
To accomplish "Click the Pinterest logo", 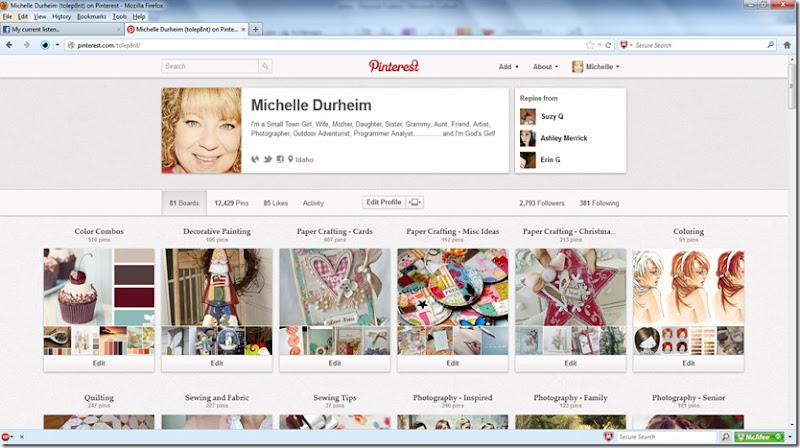I will coord(393,66).
